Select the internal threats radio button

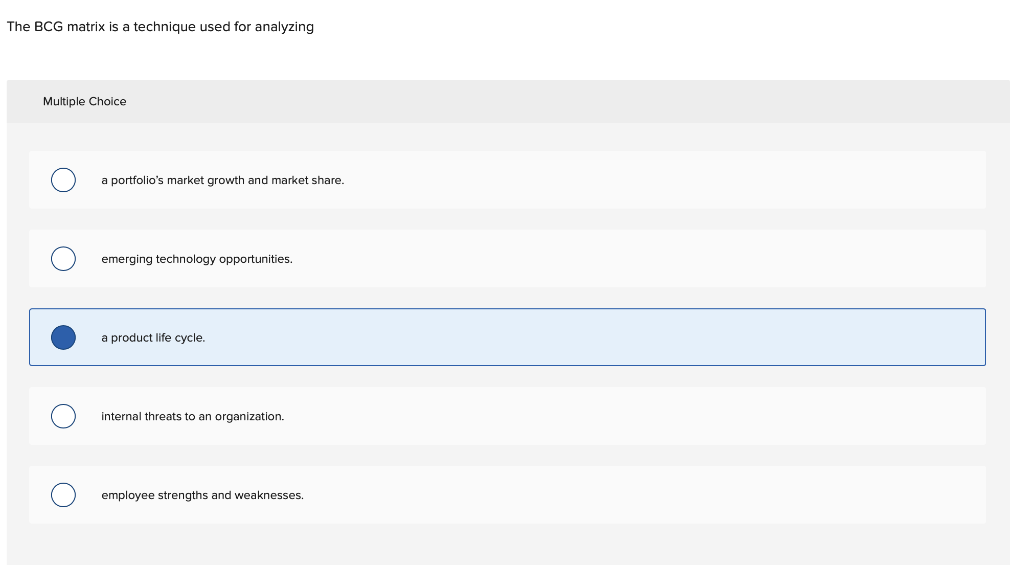click(x=63, y=416)
